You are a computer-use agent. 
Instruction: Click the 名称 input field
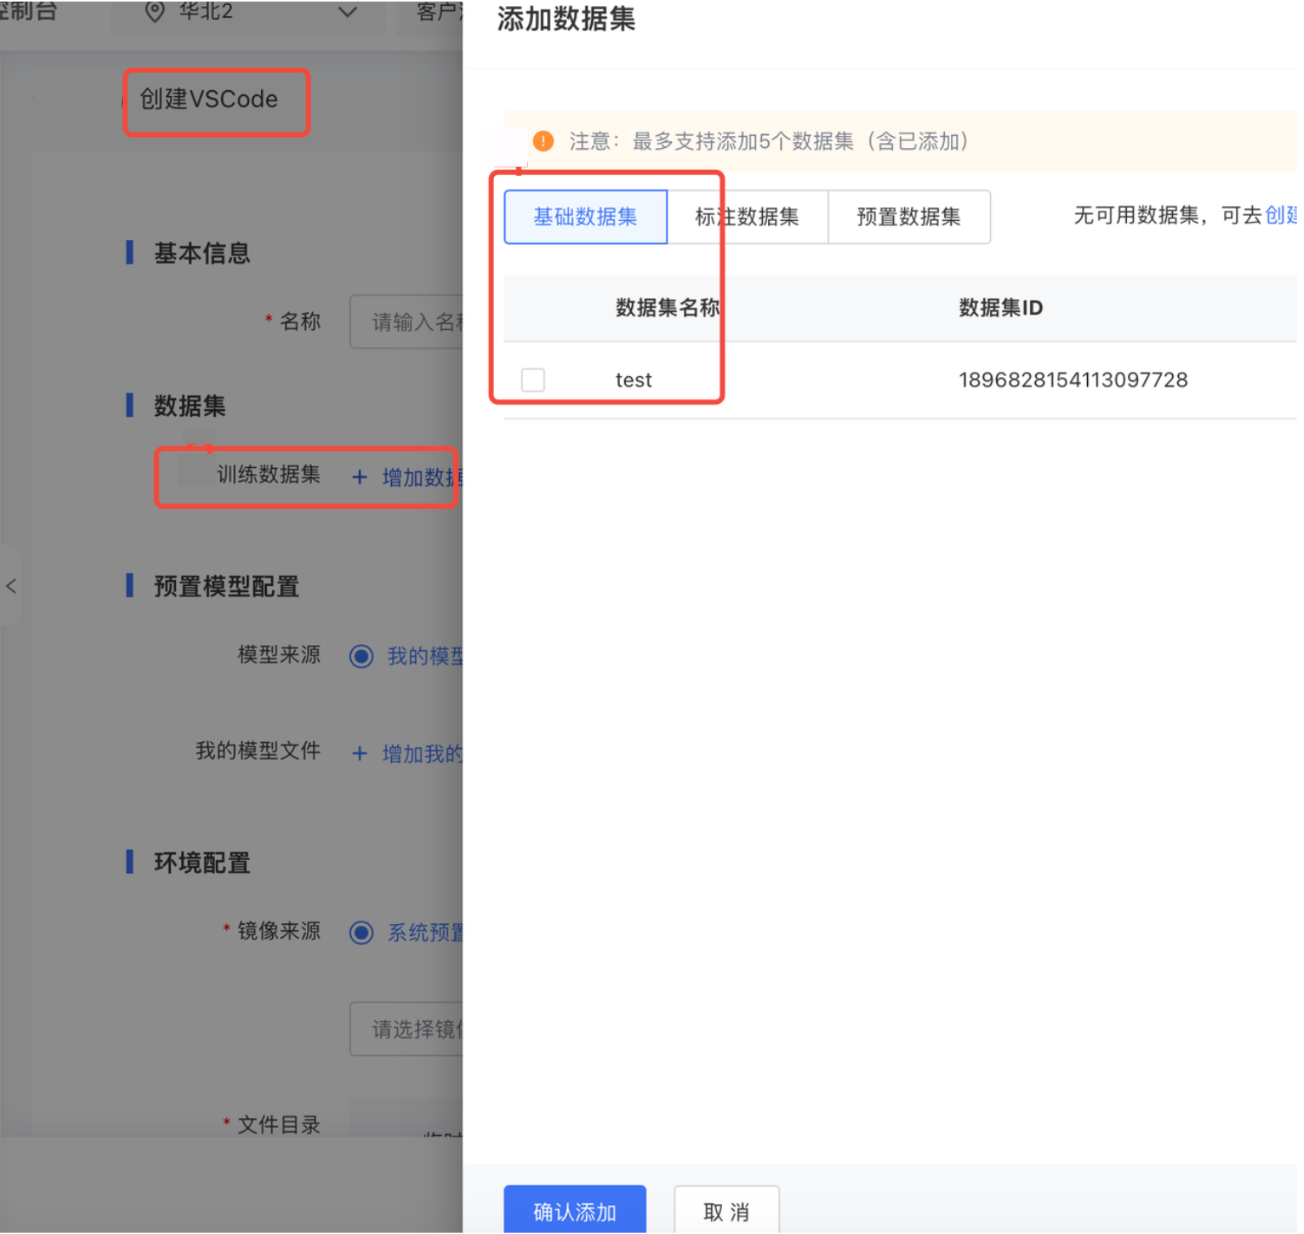click(407, 322)
